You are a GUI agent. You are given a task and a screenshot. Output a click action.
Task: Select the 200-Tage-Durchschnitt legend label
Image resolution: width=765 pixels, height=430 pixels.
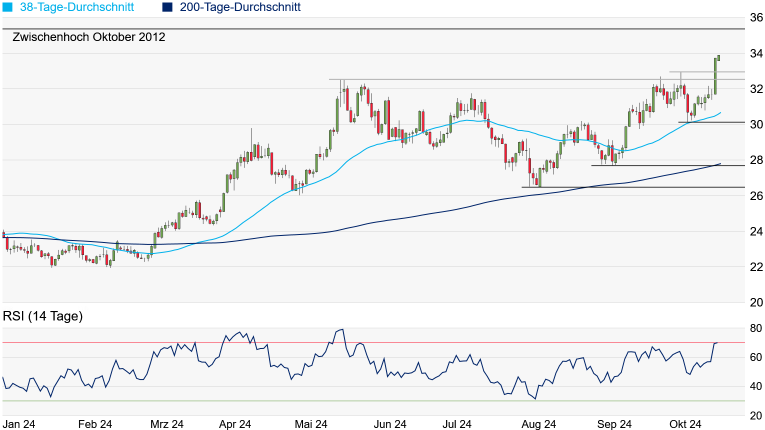click(240, 7)
